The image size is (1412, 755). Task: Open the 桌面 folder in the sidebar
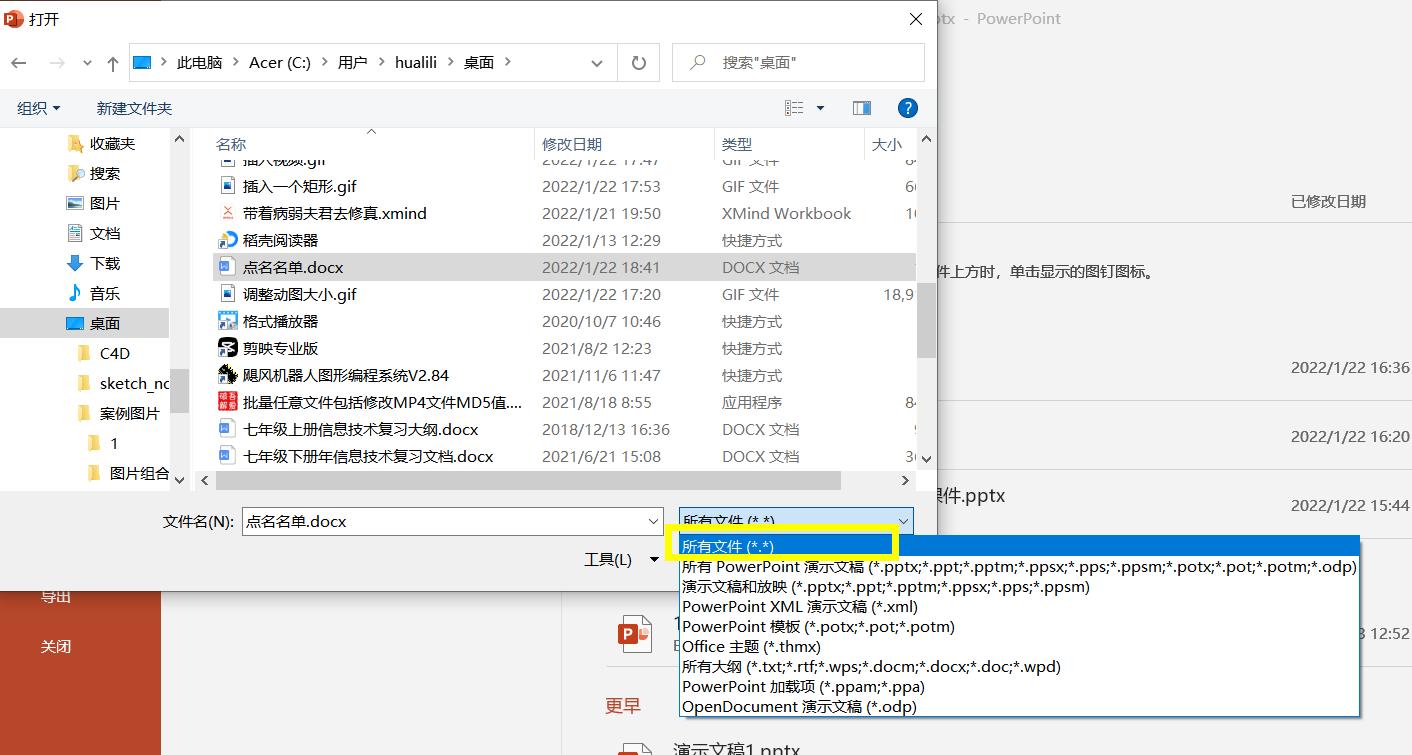106,322
